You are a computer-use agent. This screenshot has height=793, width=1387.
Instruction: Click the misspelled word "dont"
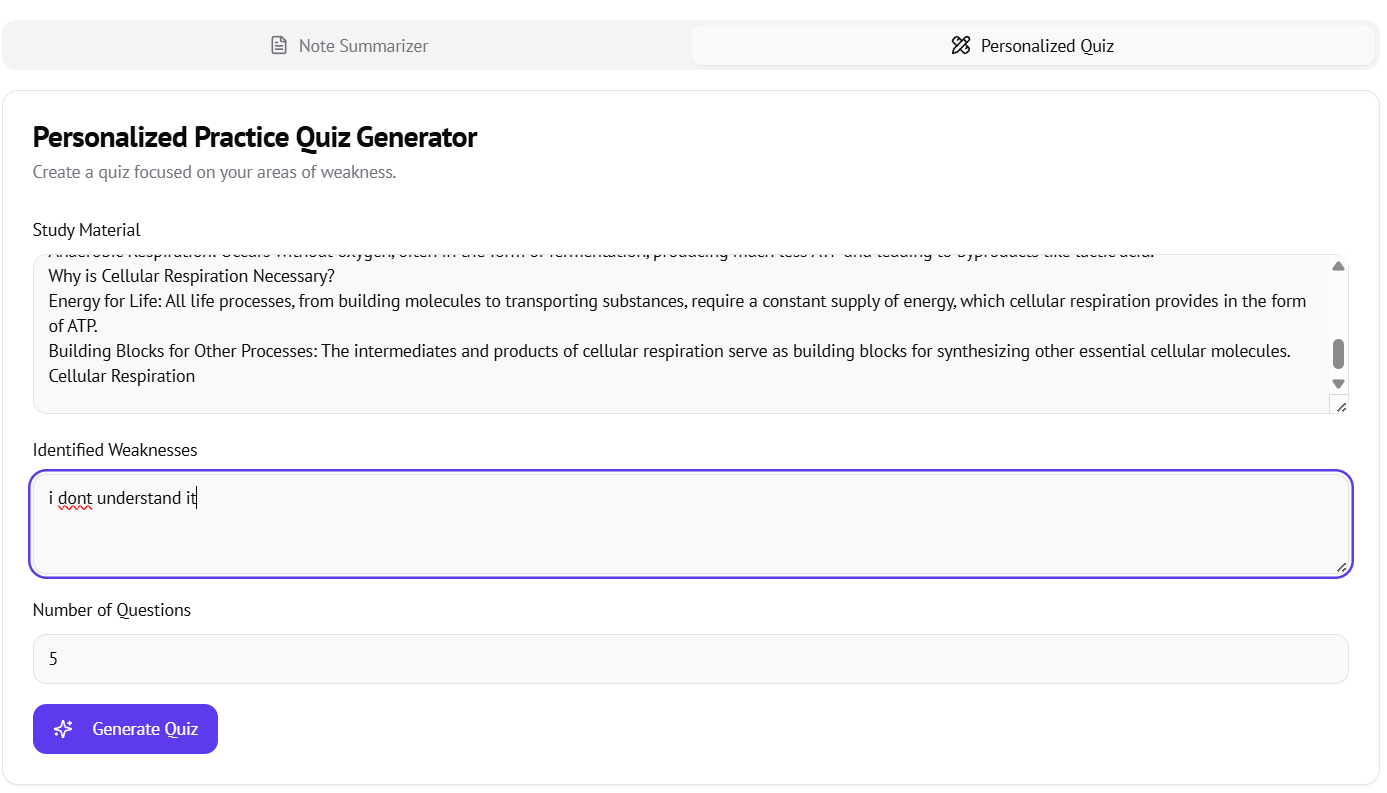tap(75, 498)
